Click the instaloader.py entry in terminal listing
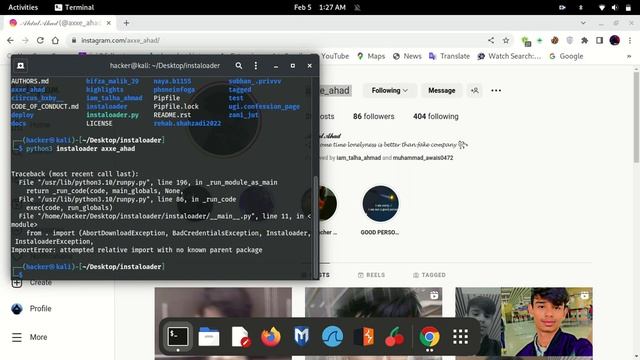 click(x=112, y=115)
